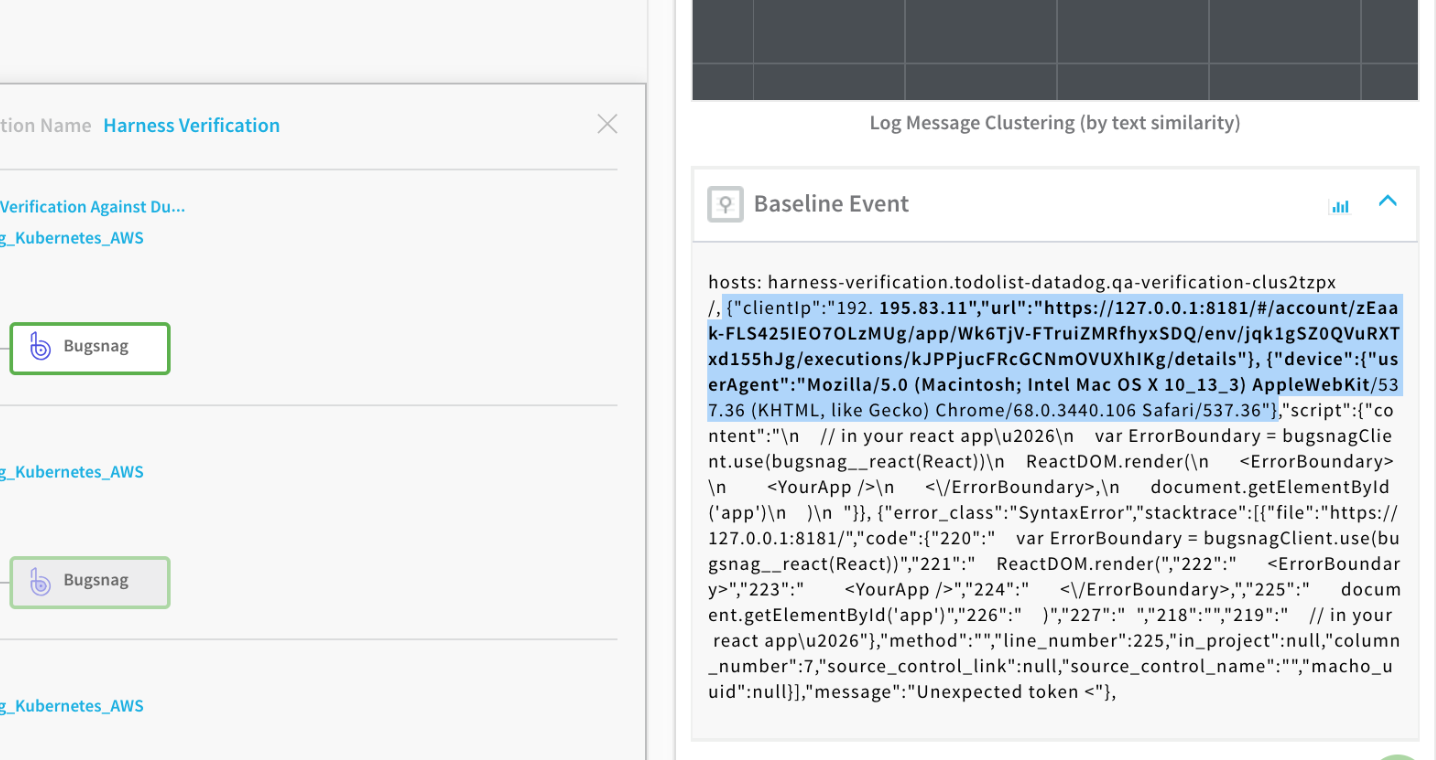1436x760 pixels.
Task: Click the highlighted clientIp log text
Action: 1056,358
